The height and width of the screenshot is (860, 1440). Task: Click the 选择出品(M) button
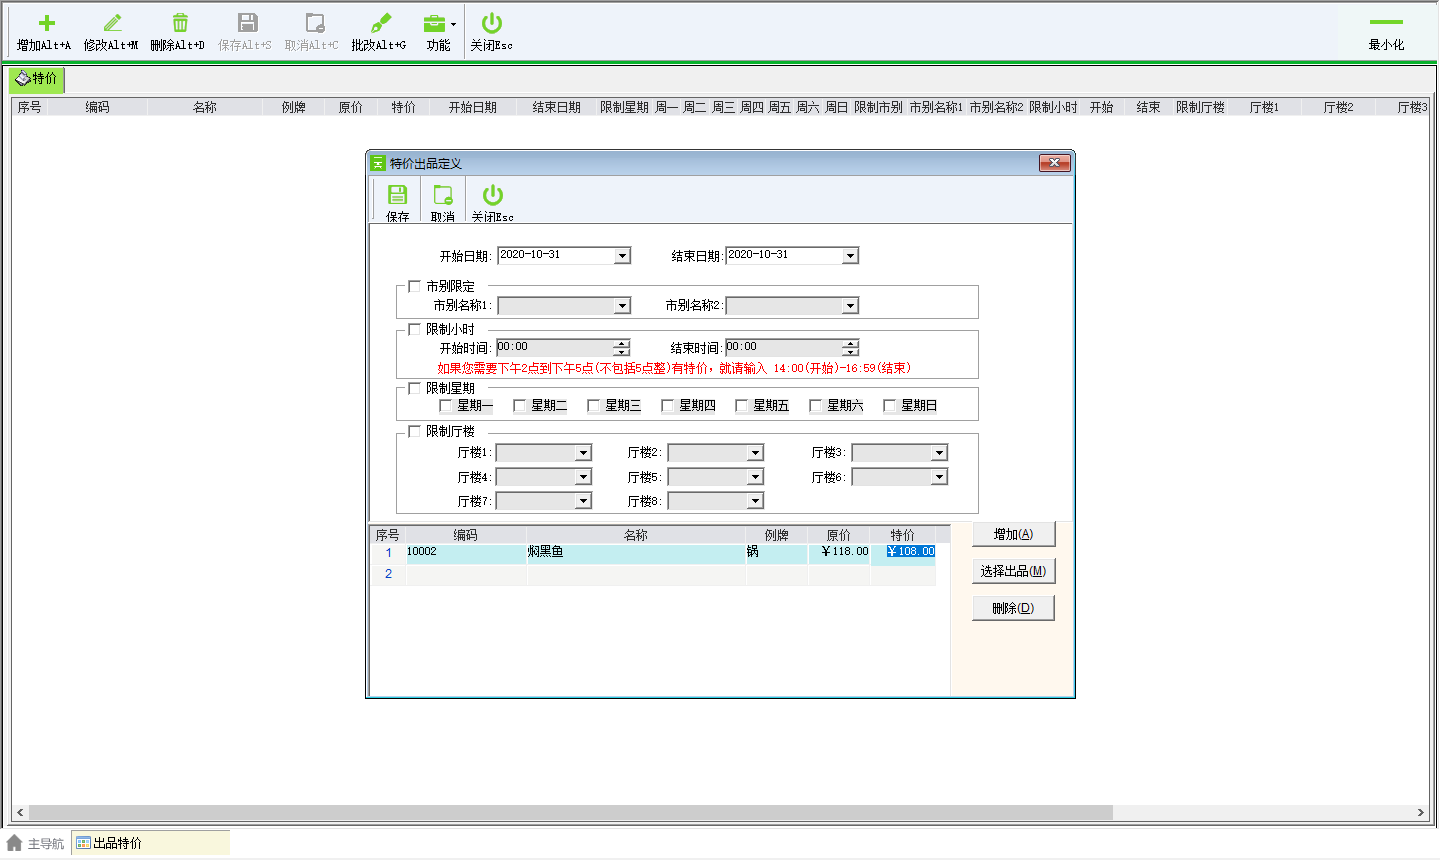pos(1013,571)
